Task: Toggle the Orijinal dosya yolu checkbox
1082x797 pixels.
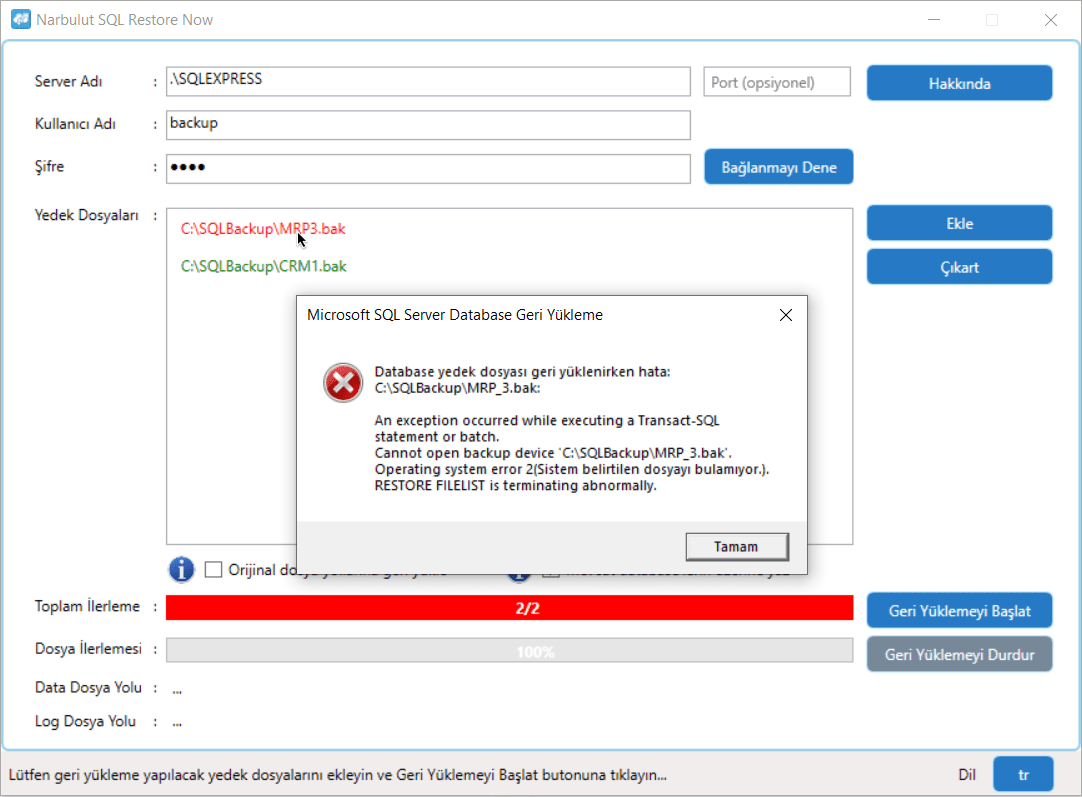Action: click(x=213, y=569)
